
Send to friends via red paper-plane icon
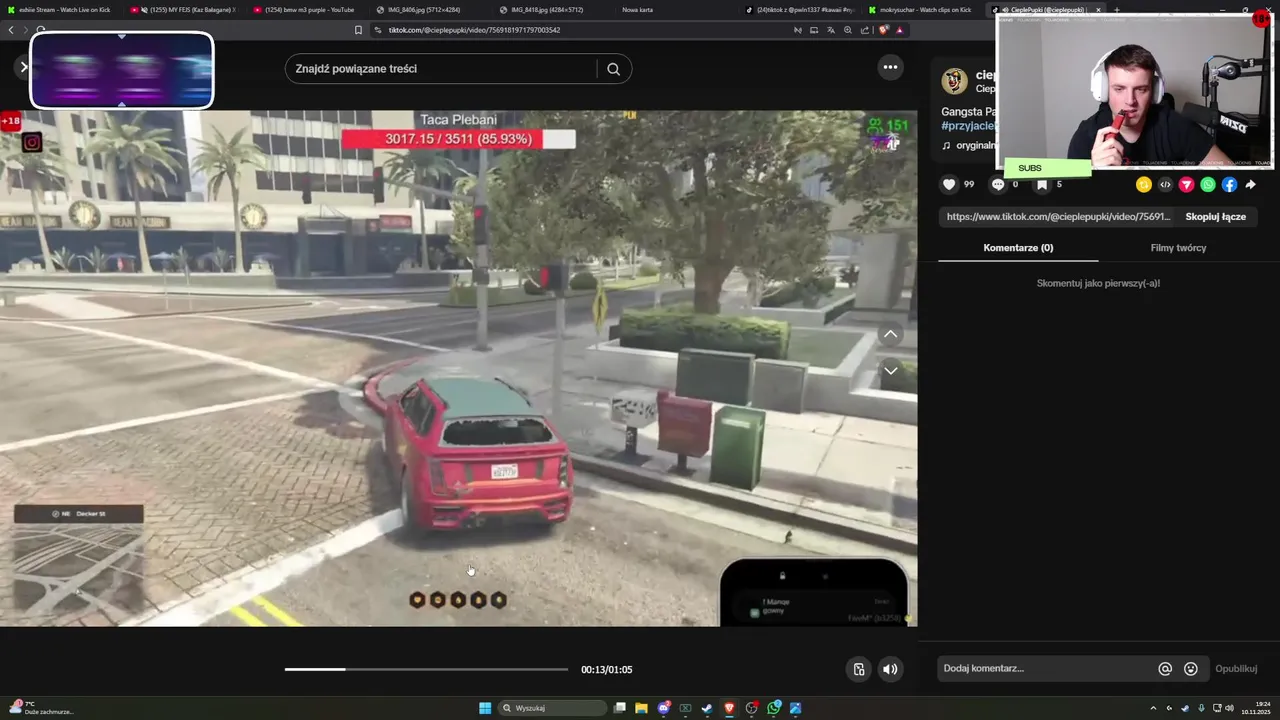click(x=1187, y=184)
